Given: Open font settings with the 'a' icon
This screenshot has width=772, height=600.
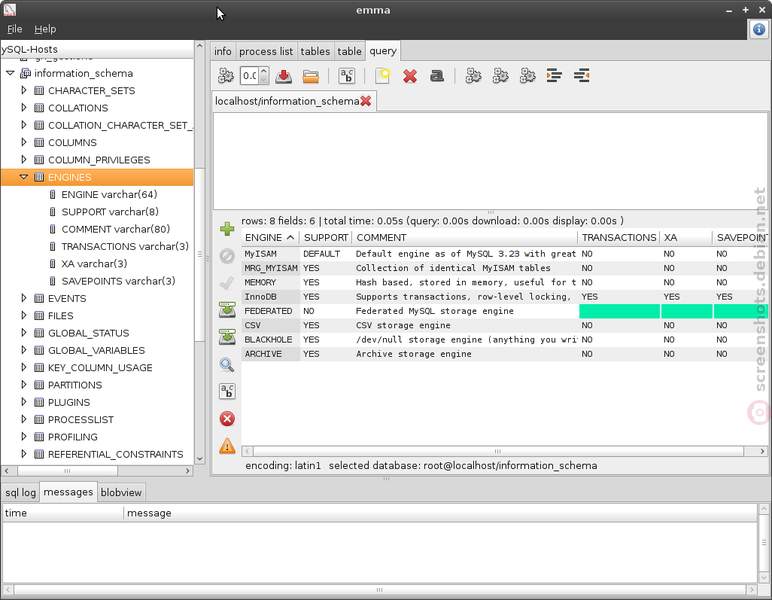Looking at the screenshot, I should point(437,76).
